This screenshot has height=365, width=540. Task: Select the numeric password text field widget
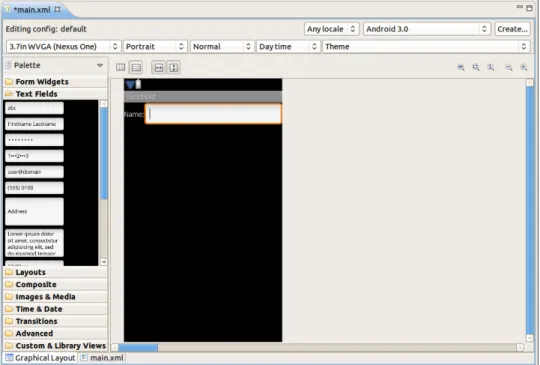point(34,156)
